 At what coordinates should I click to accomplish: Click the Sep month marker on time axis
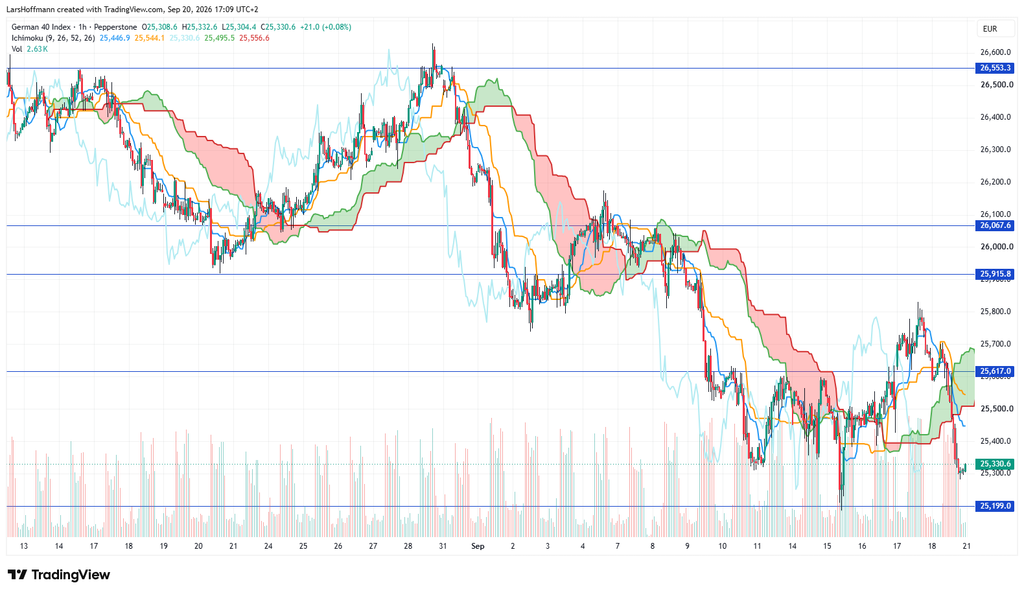tap(477, 546)
